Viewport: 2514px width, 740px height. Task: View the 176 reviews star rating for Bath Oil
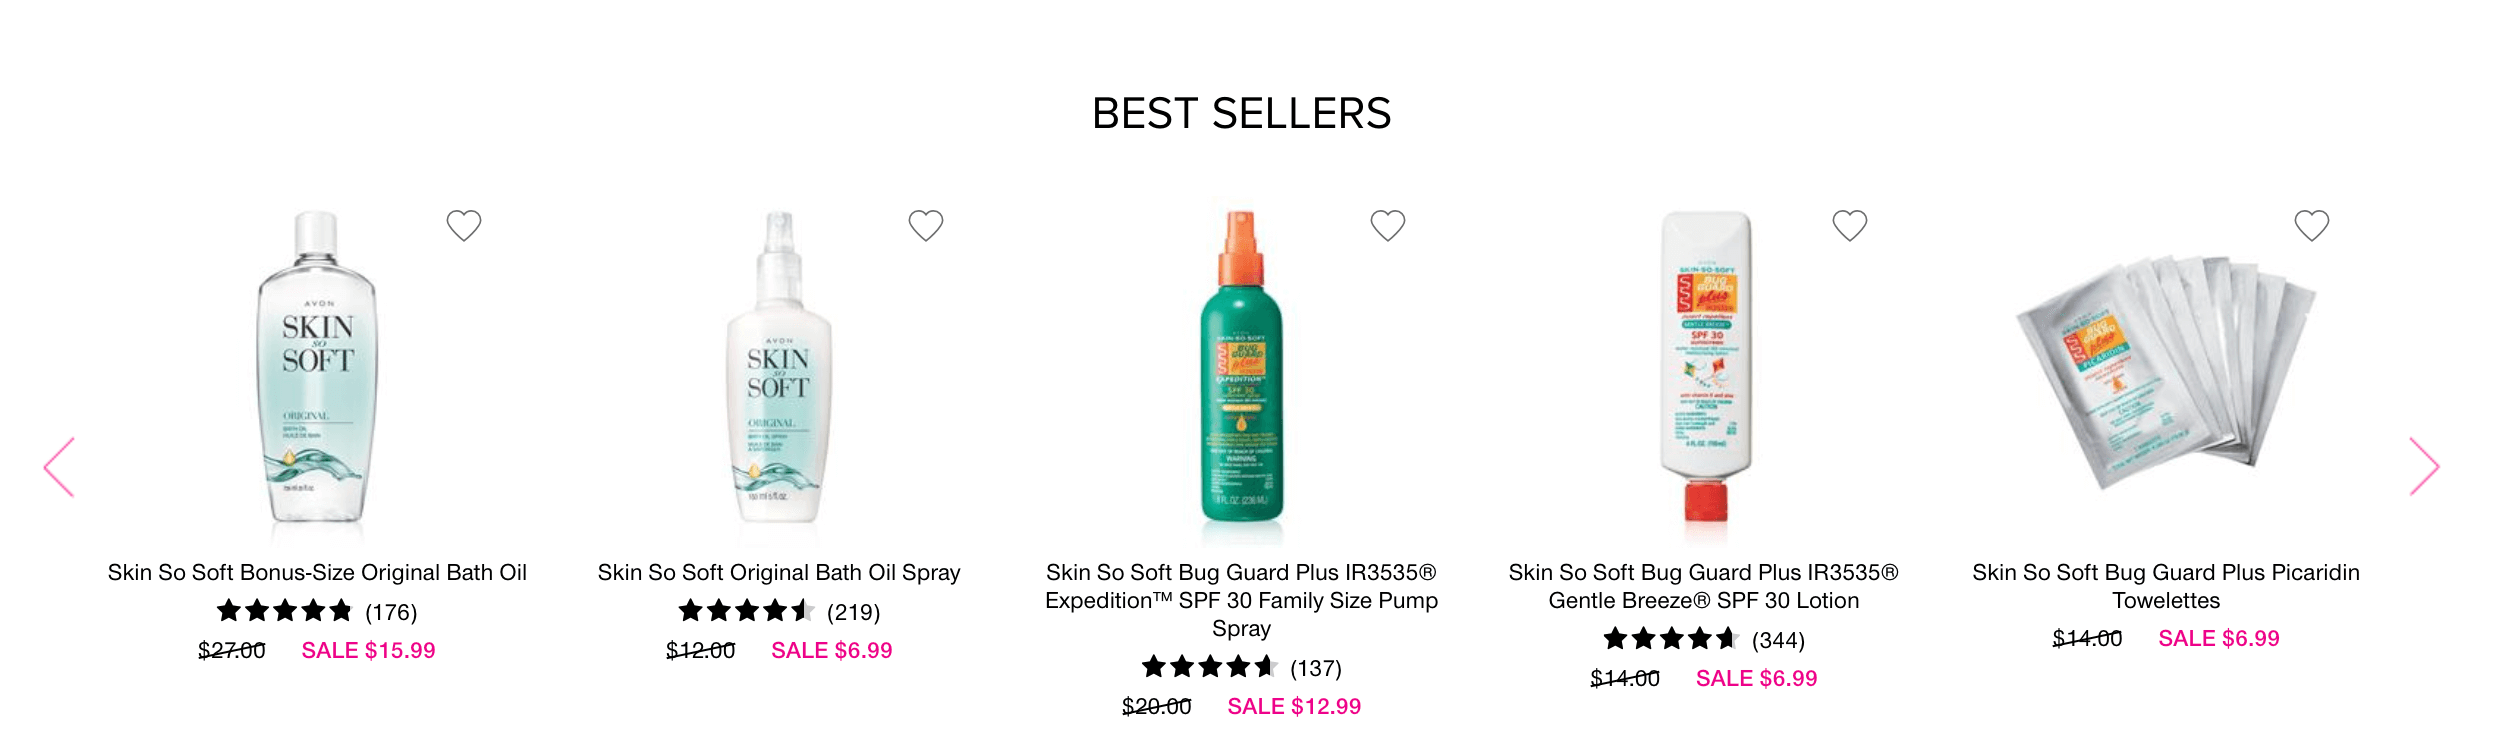coord(317,611)
